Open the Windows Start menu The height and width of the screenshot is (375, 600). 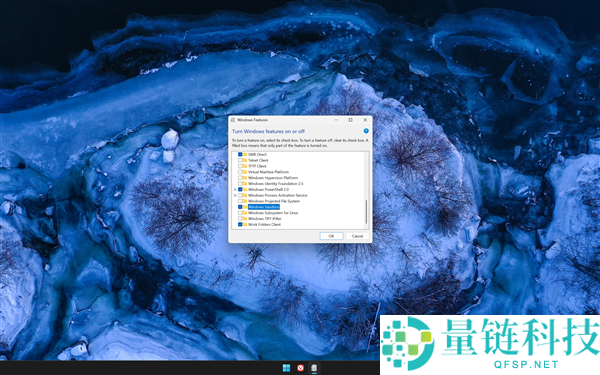pos(286,368)
